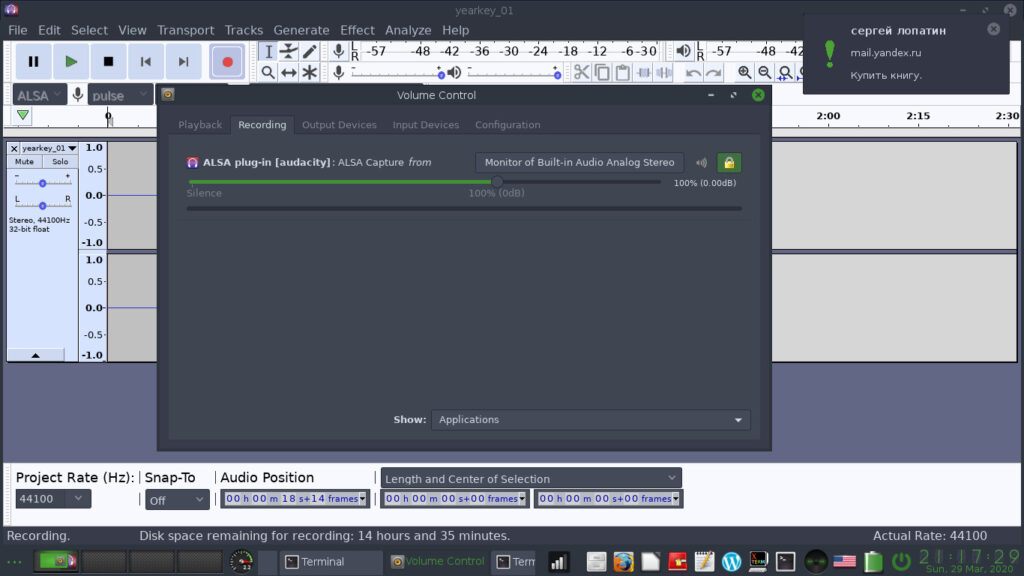Click the Zoom Out icon
Screen dimensions: 1024x576
click(765, 72)
